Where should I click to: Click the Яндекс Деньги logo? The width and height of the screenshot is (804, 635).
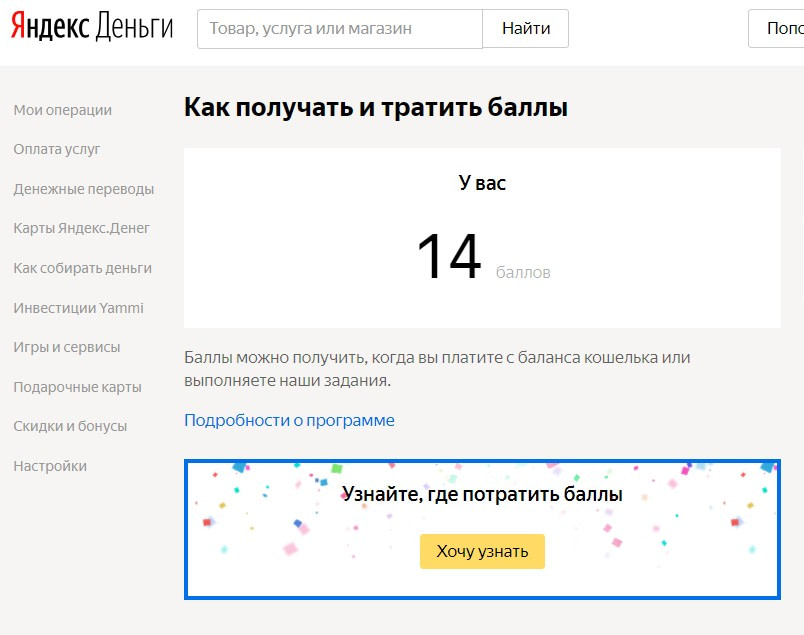click(x=92, y=29)
